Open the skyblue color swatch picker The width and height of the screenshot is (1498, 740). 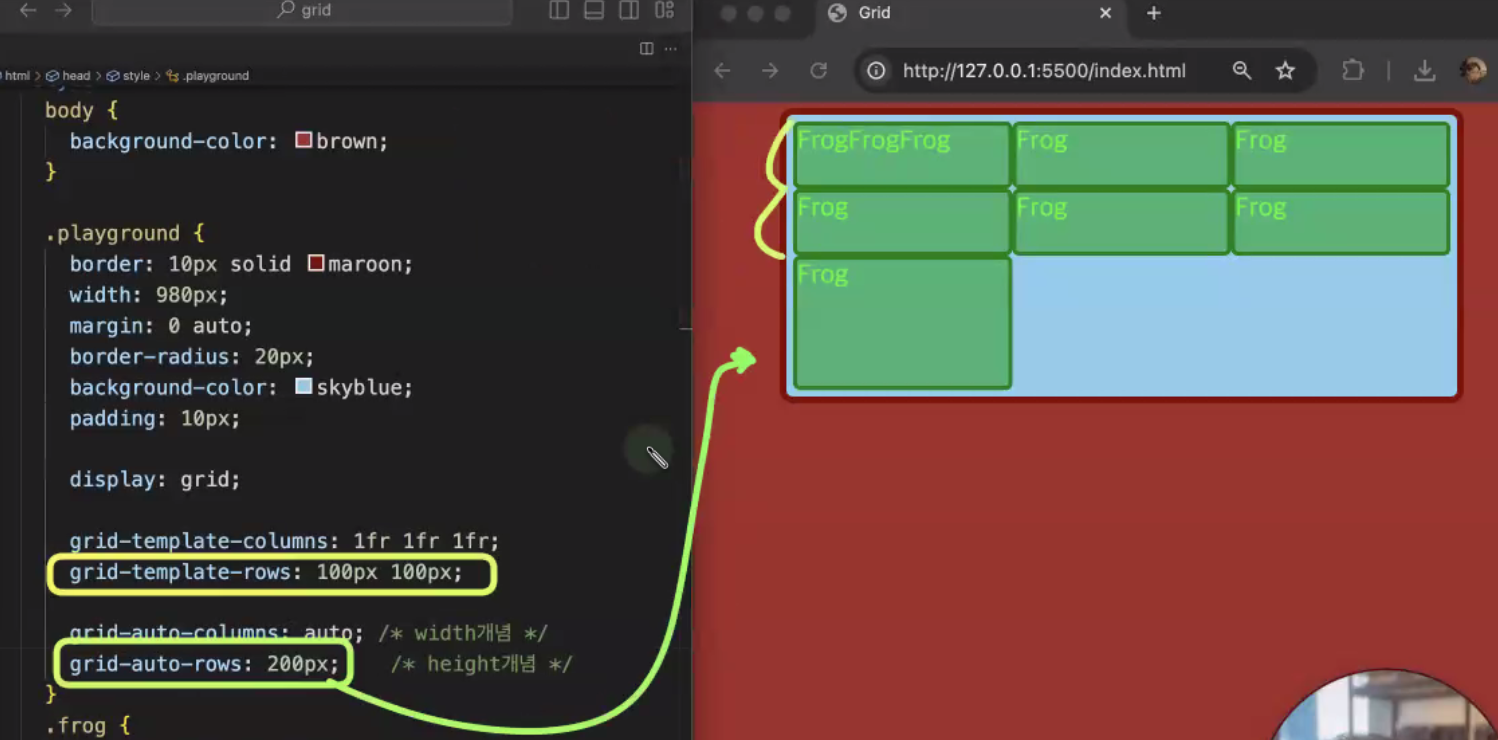pyautogui.click(x=304, y=386)
